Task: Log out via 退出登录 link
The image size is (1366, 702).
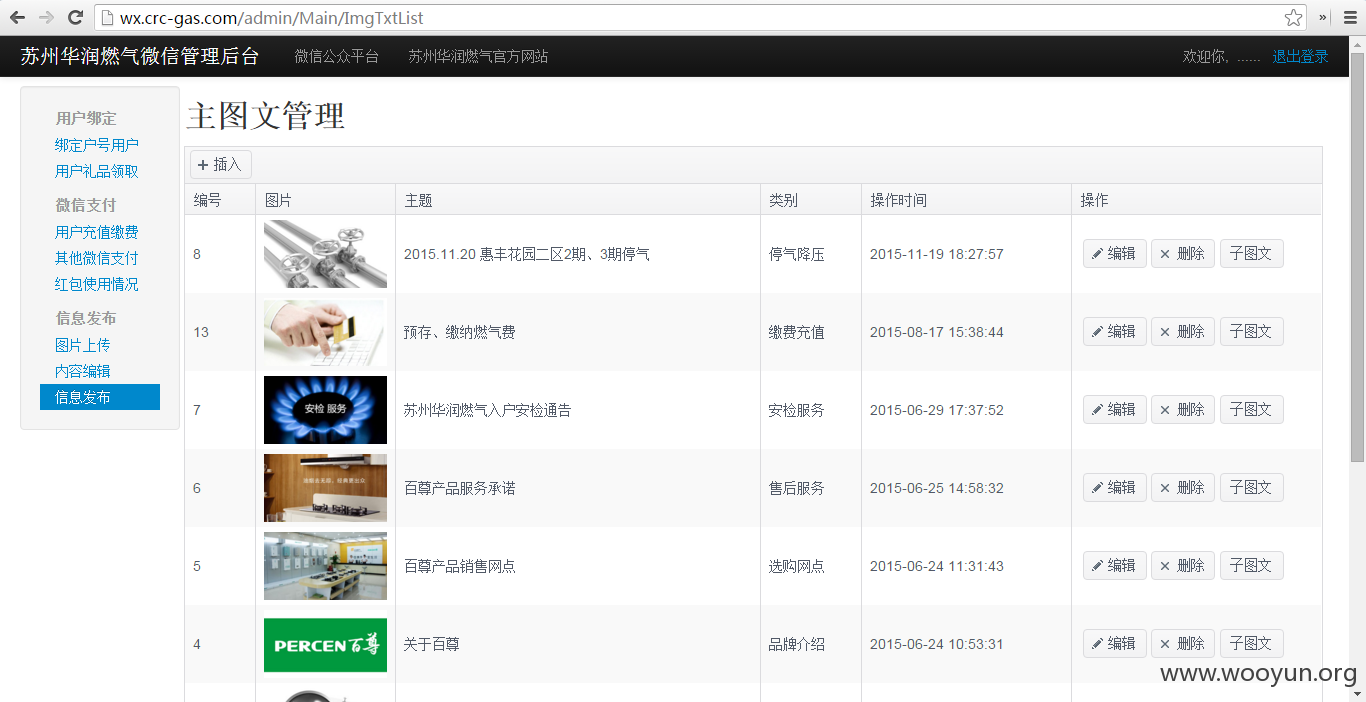Action: point(1300,56)
